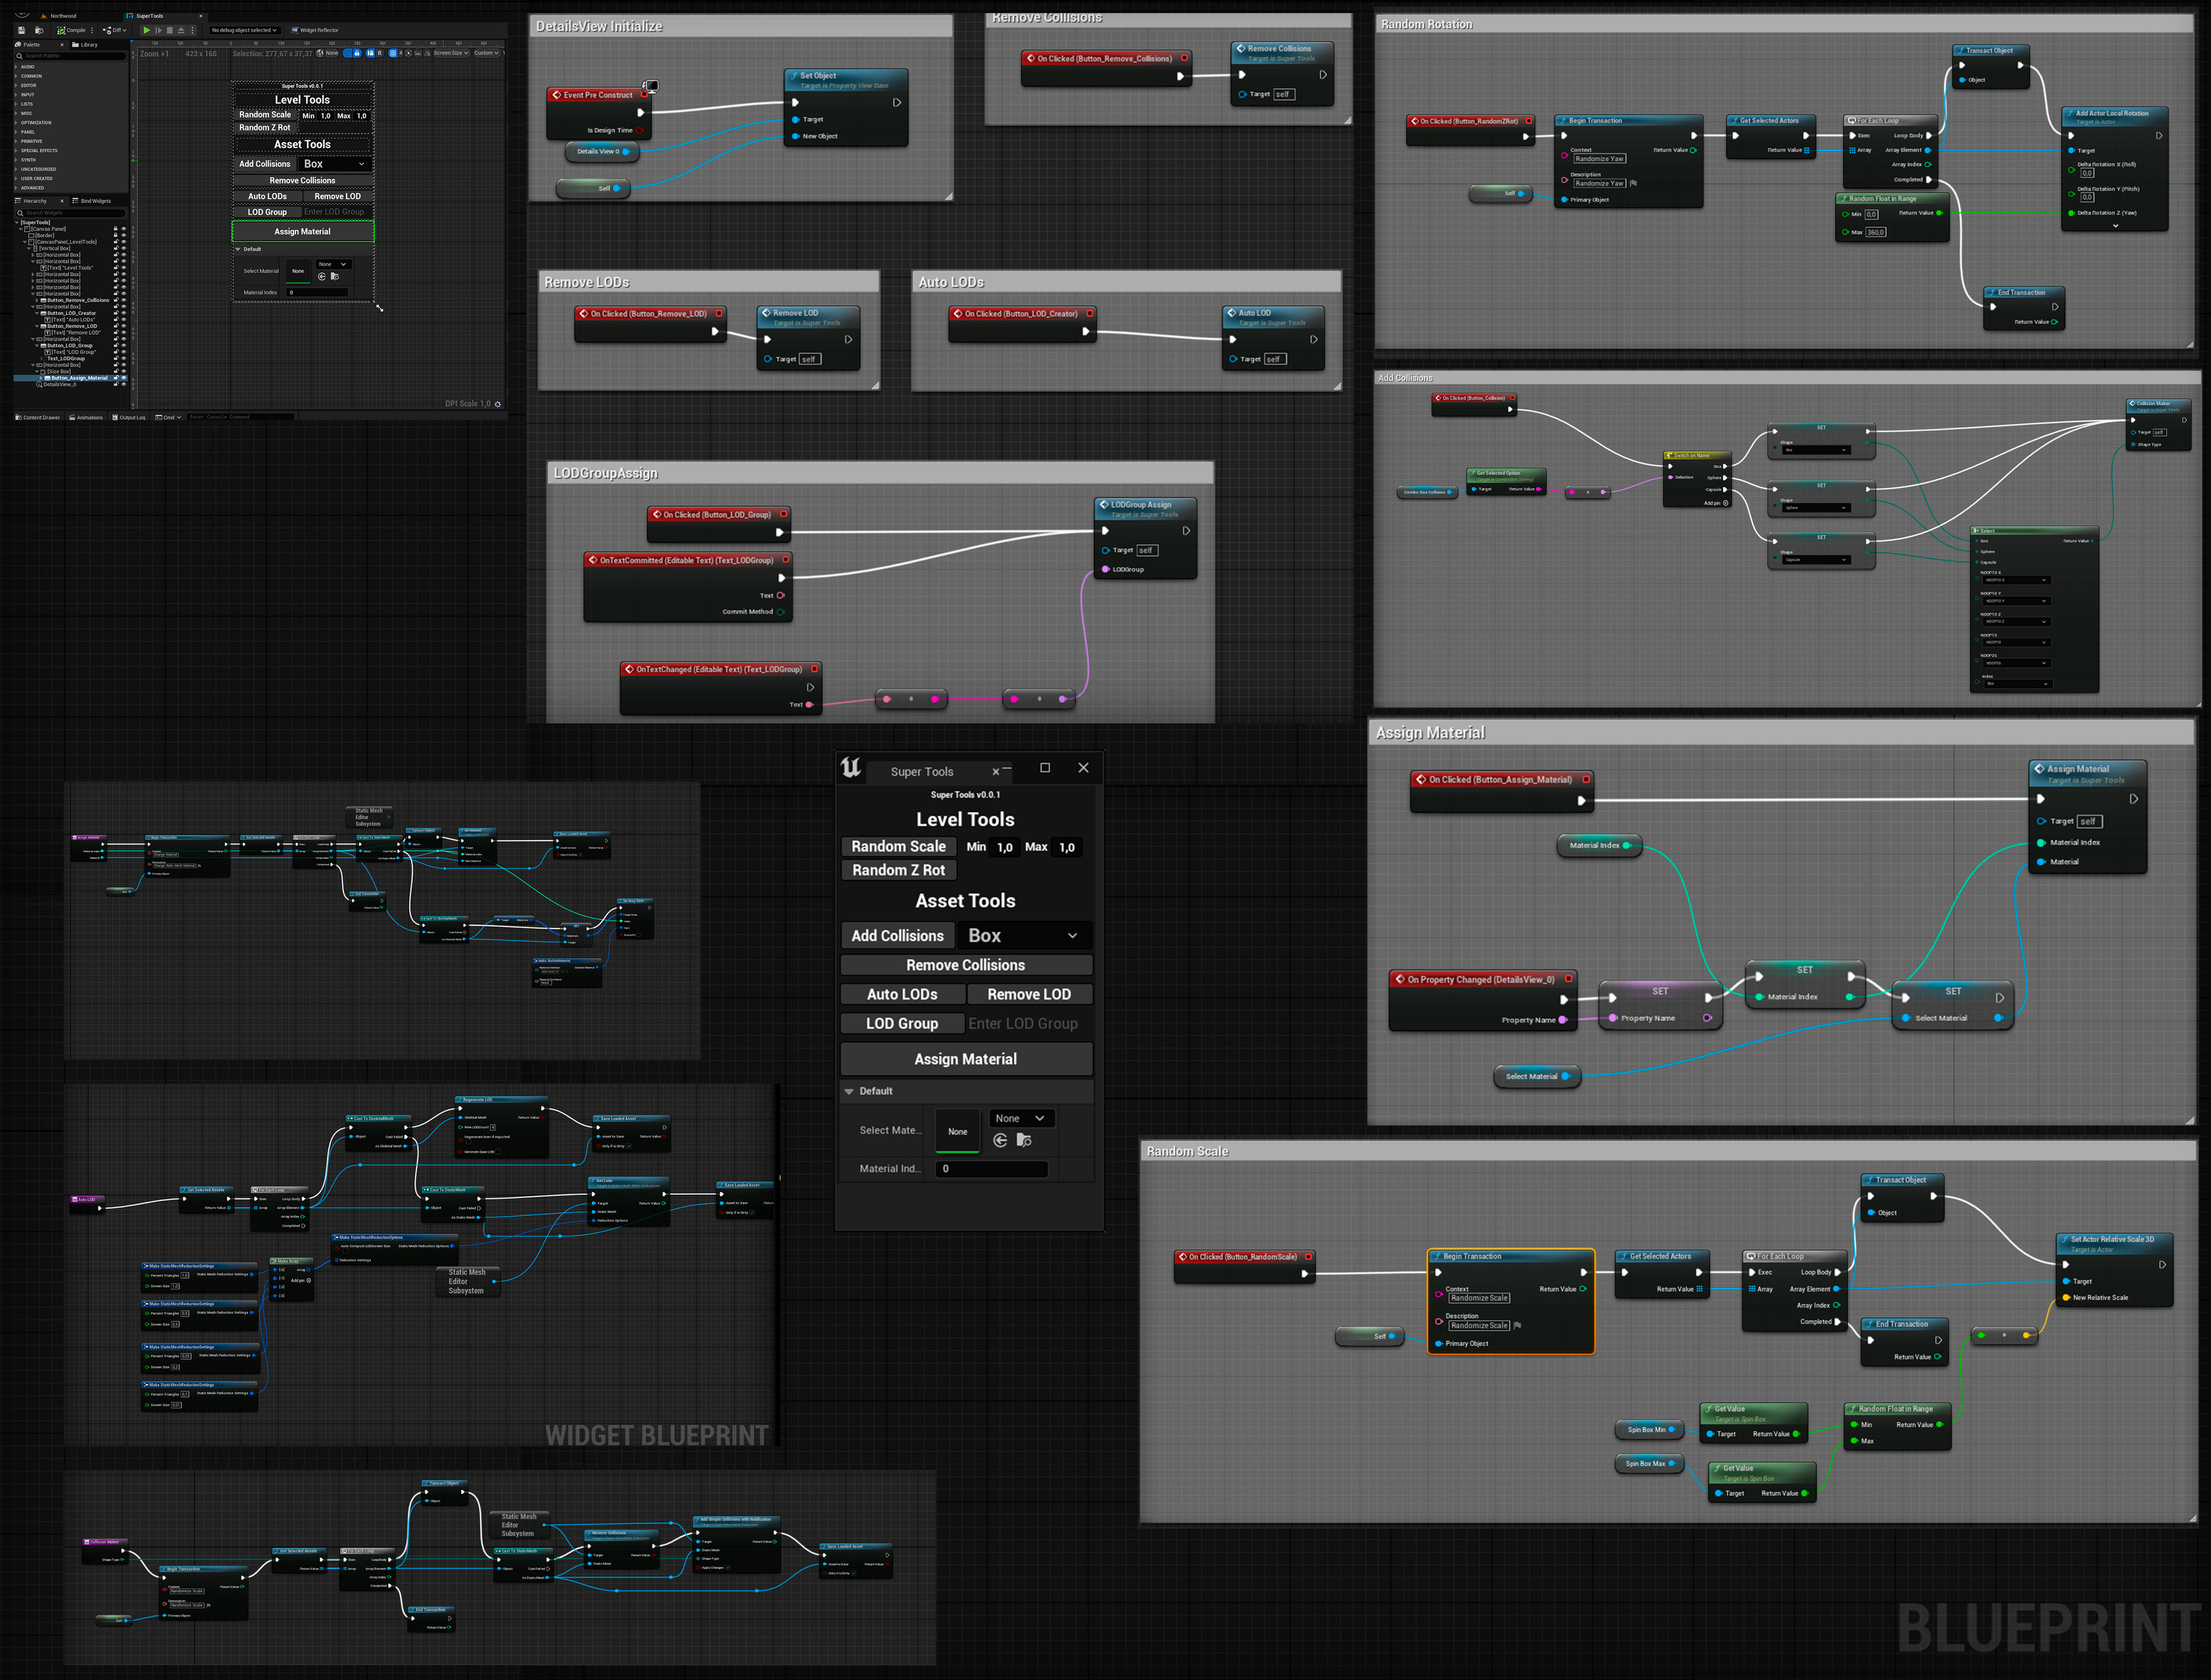2211x1680 pixels.
Task: Select Begin Transaction node in Random Scale graph
Action: (x=1511, y=1301)
